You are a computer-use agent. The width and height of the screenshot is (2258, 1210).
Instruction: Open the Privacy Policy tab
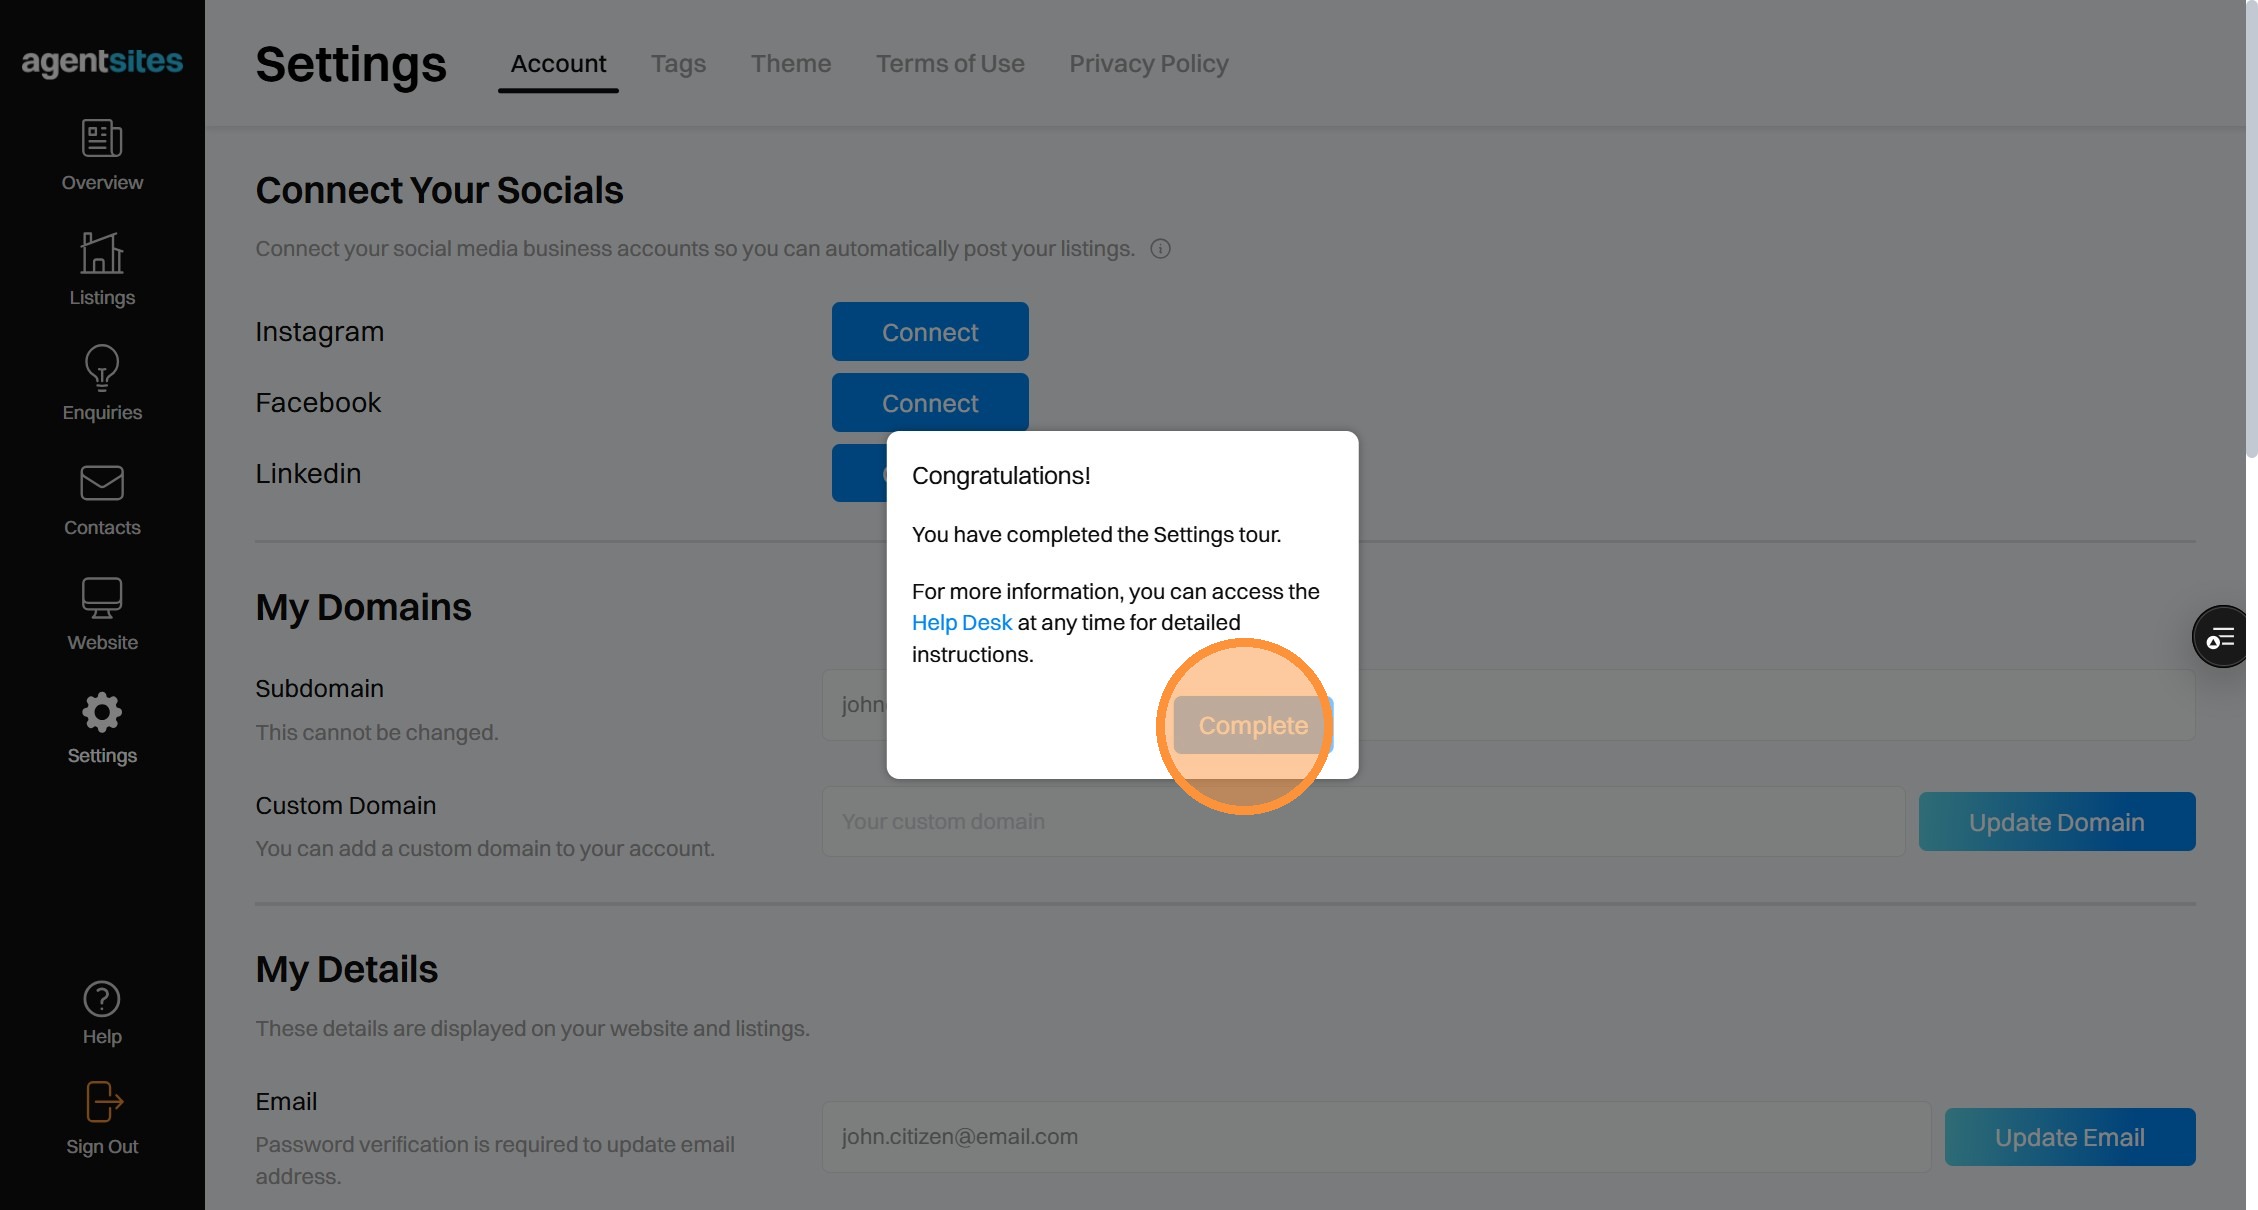point(1148,64)
